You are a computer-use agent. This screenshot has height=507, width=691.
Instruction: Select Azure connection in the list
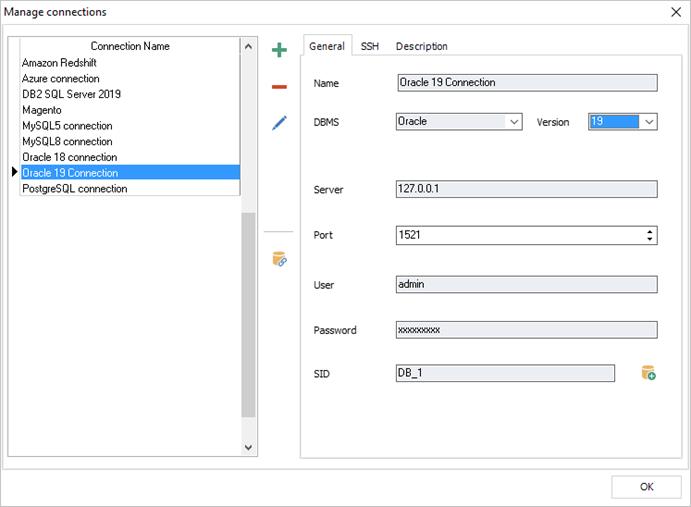point(130,78)
